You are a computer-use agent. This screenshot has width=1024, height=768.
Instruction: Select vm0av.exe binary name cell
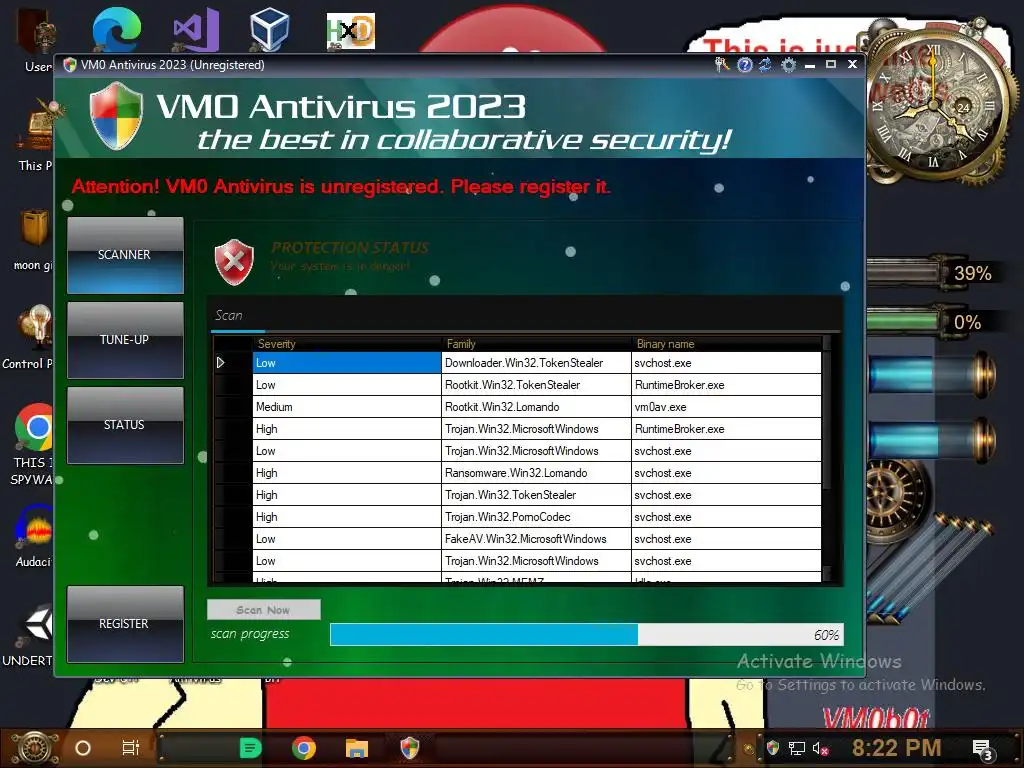click(726, 407)
